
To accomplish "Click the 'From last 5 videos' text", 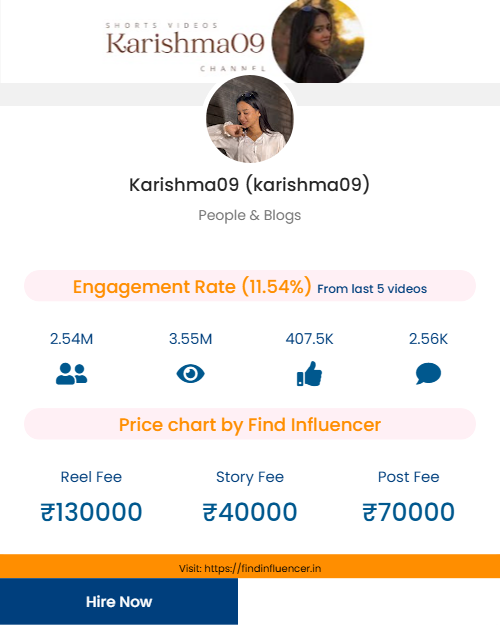I will [372, 289].
